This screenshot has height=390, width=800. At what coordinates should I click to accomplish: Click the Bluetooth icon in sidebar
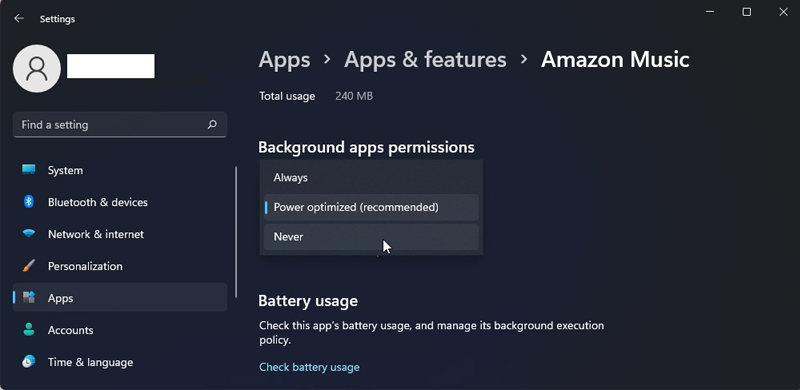[29, 202]
